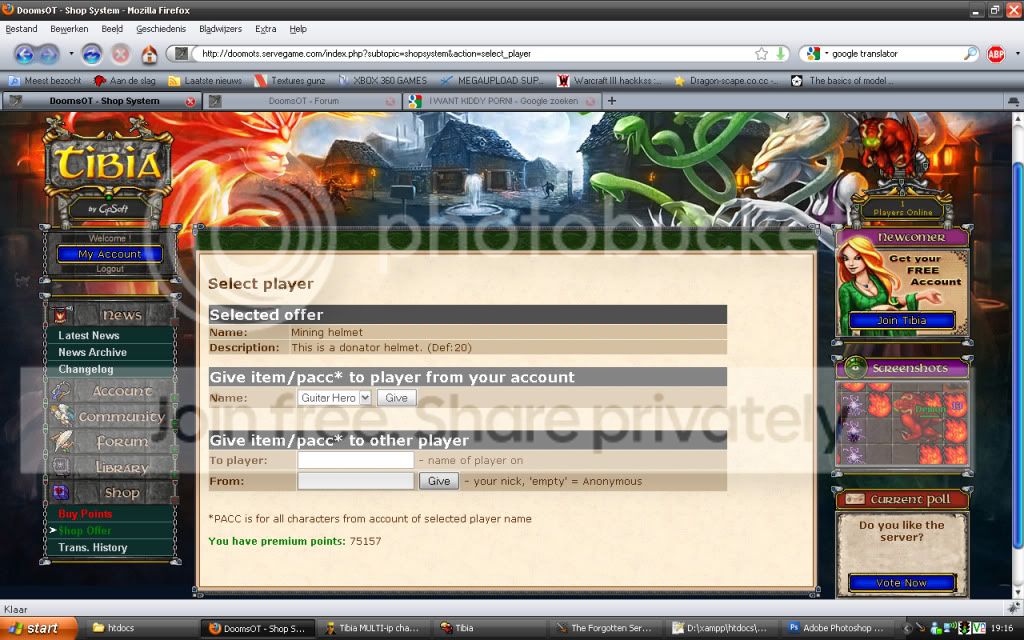
Task: Open the Buy Points link
Action: tap(85, 514)
